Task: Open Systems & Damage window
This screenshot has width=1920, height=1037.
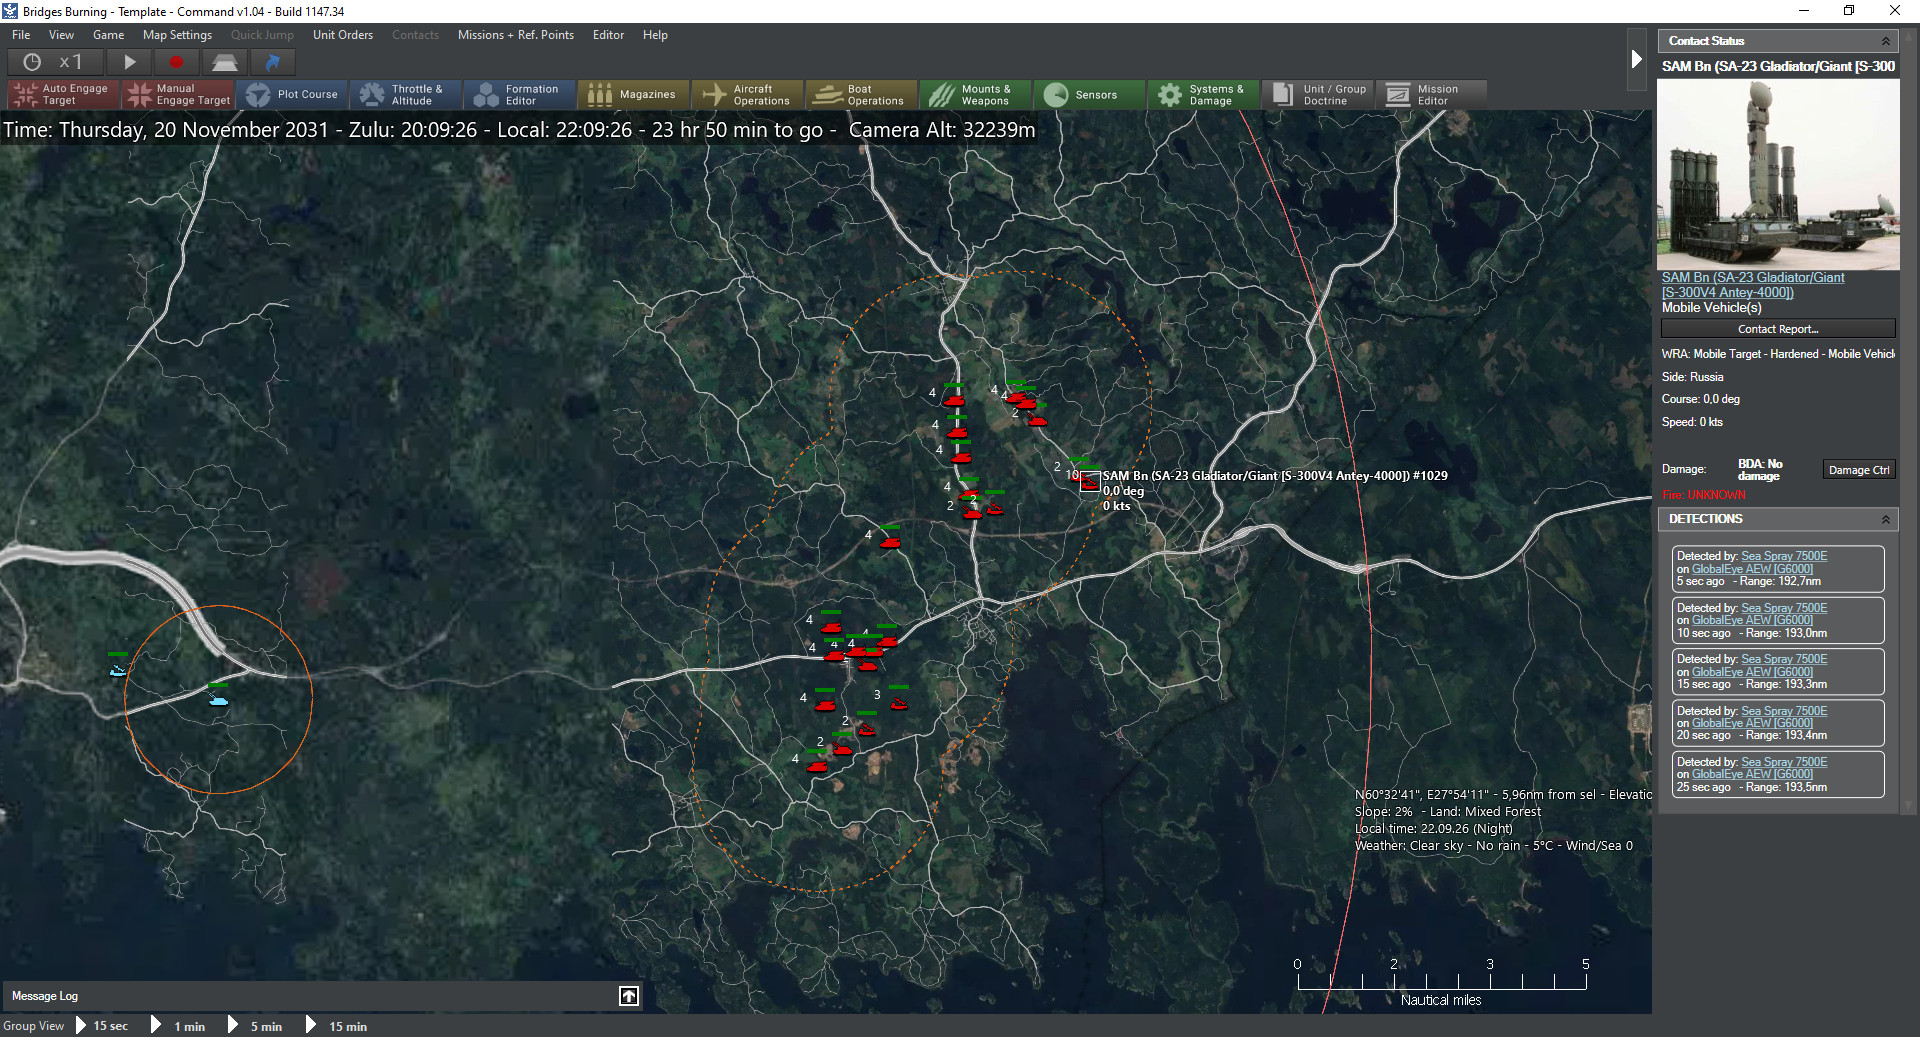Action: click(1202, 95)
